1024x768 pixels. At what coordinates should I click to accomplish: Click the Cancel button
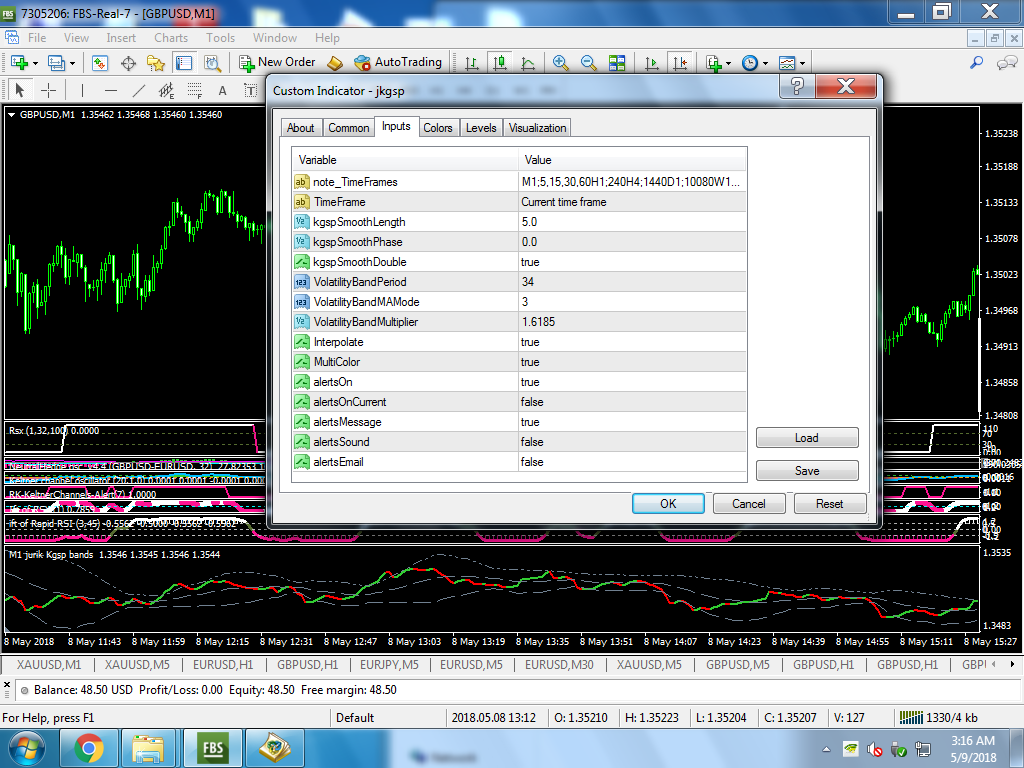(x=748, y=504)
